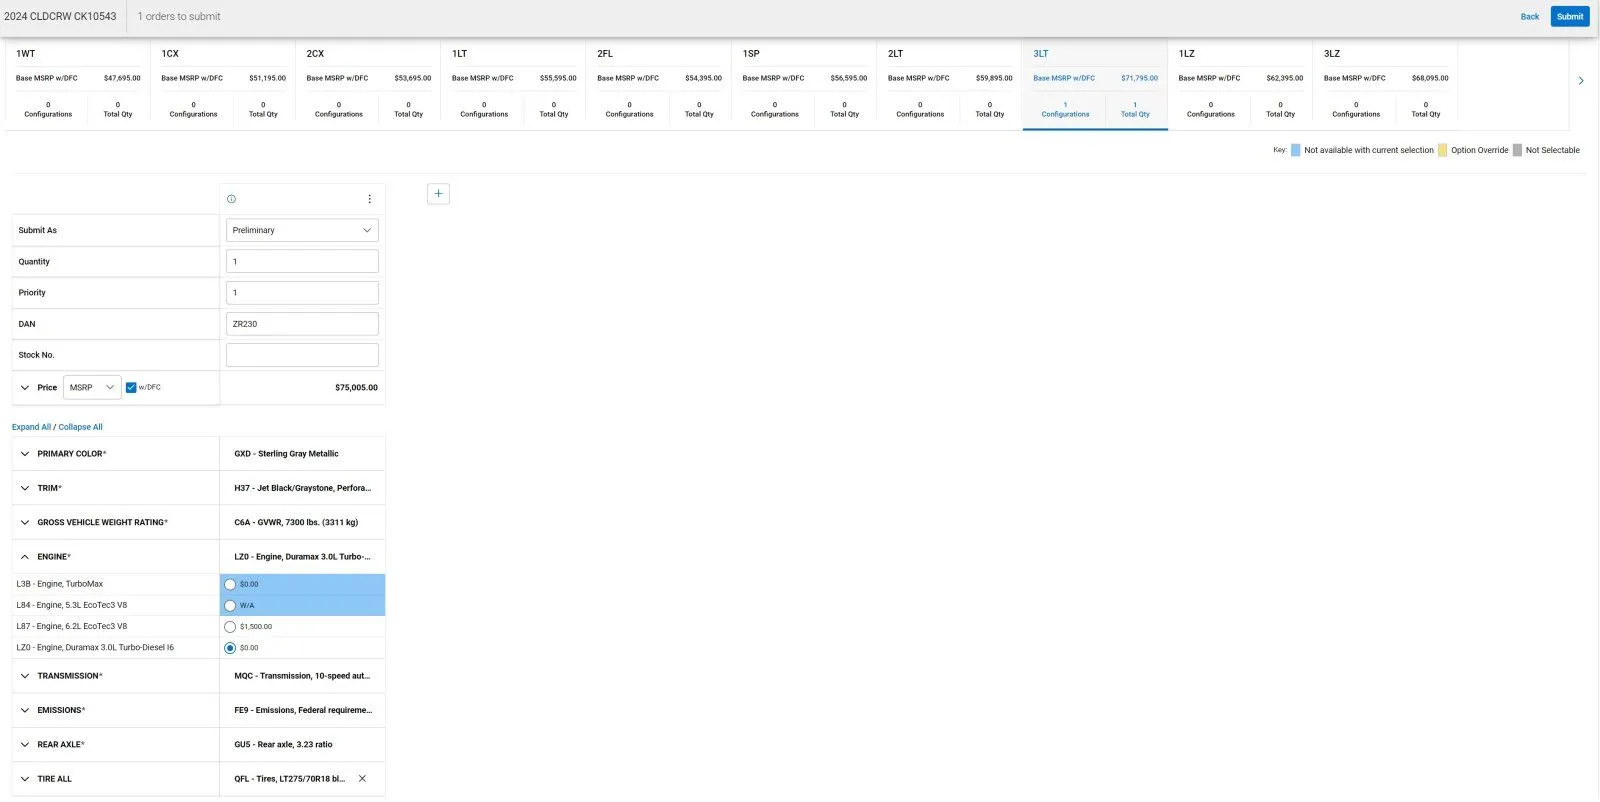Select the LZ0 Duramax Turbo-Diesel radio button

tap(230, 648)
